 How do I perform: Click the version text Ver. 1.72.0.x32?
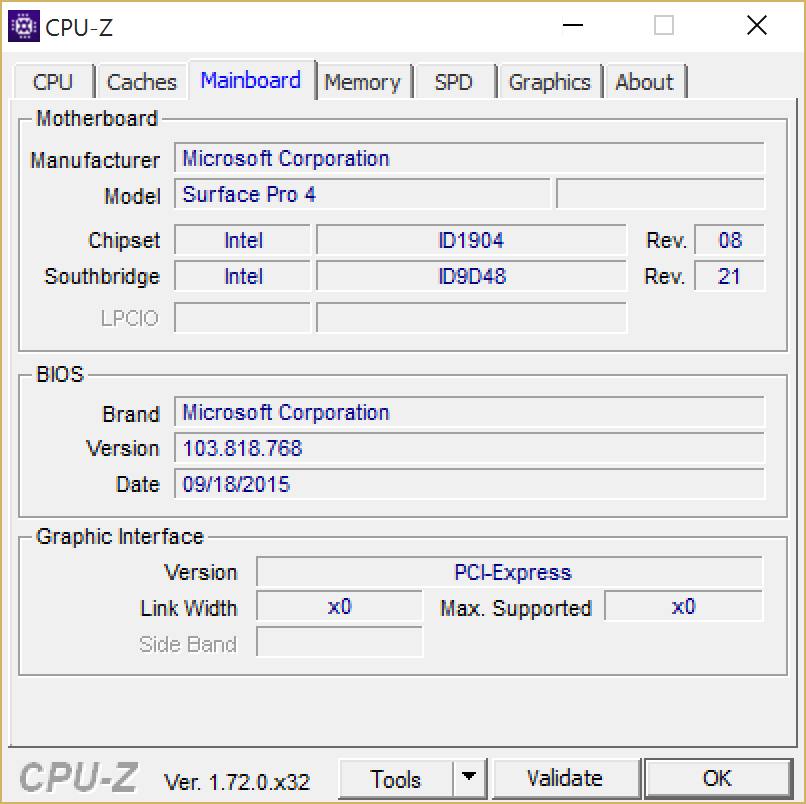237,782
